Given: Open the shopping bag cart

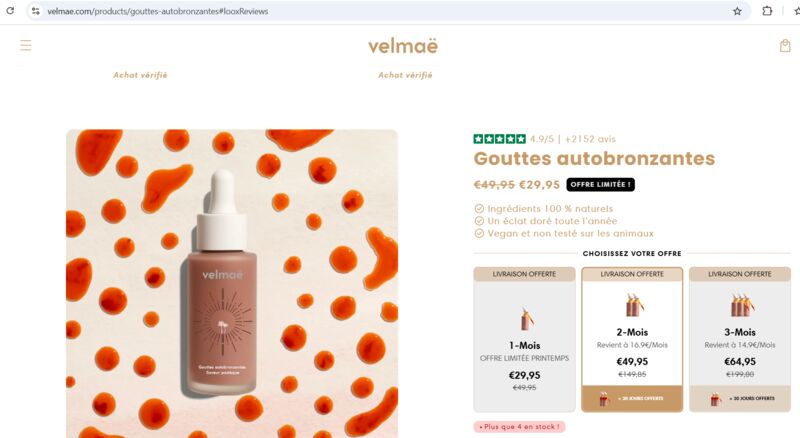Looking at the screenshot, I should click(785, 46).
